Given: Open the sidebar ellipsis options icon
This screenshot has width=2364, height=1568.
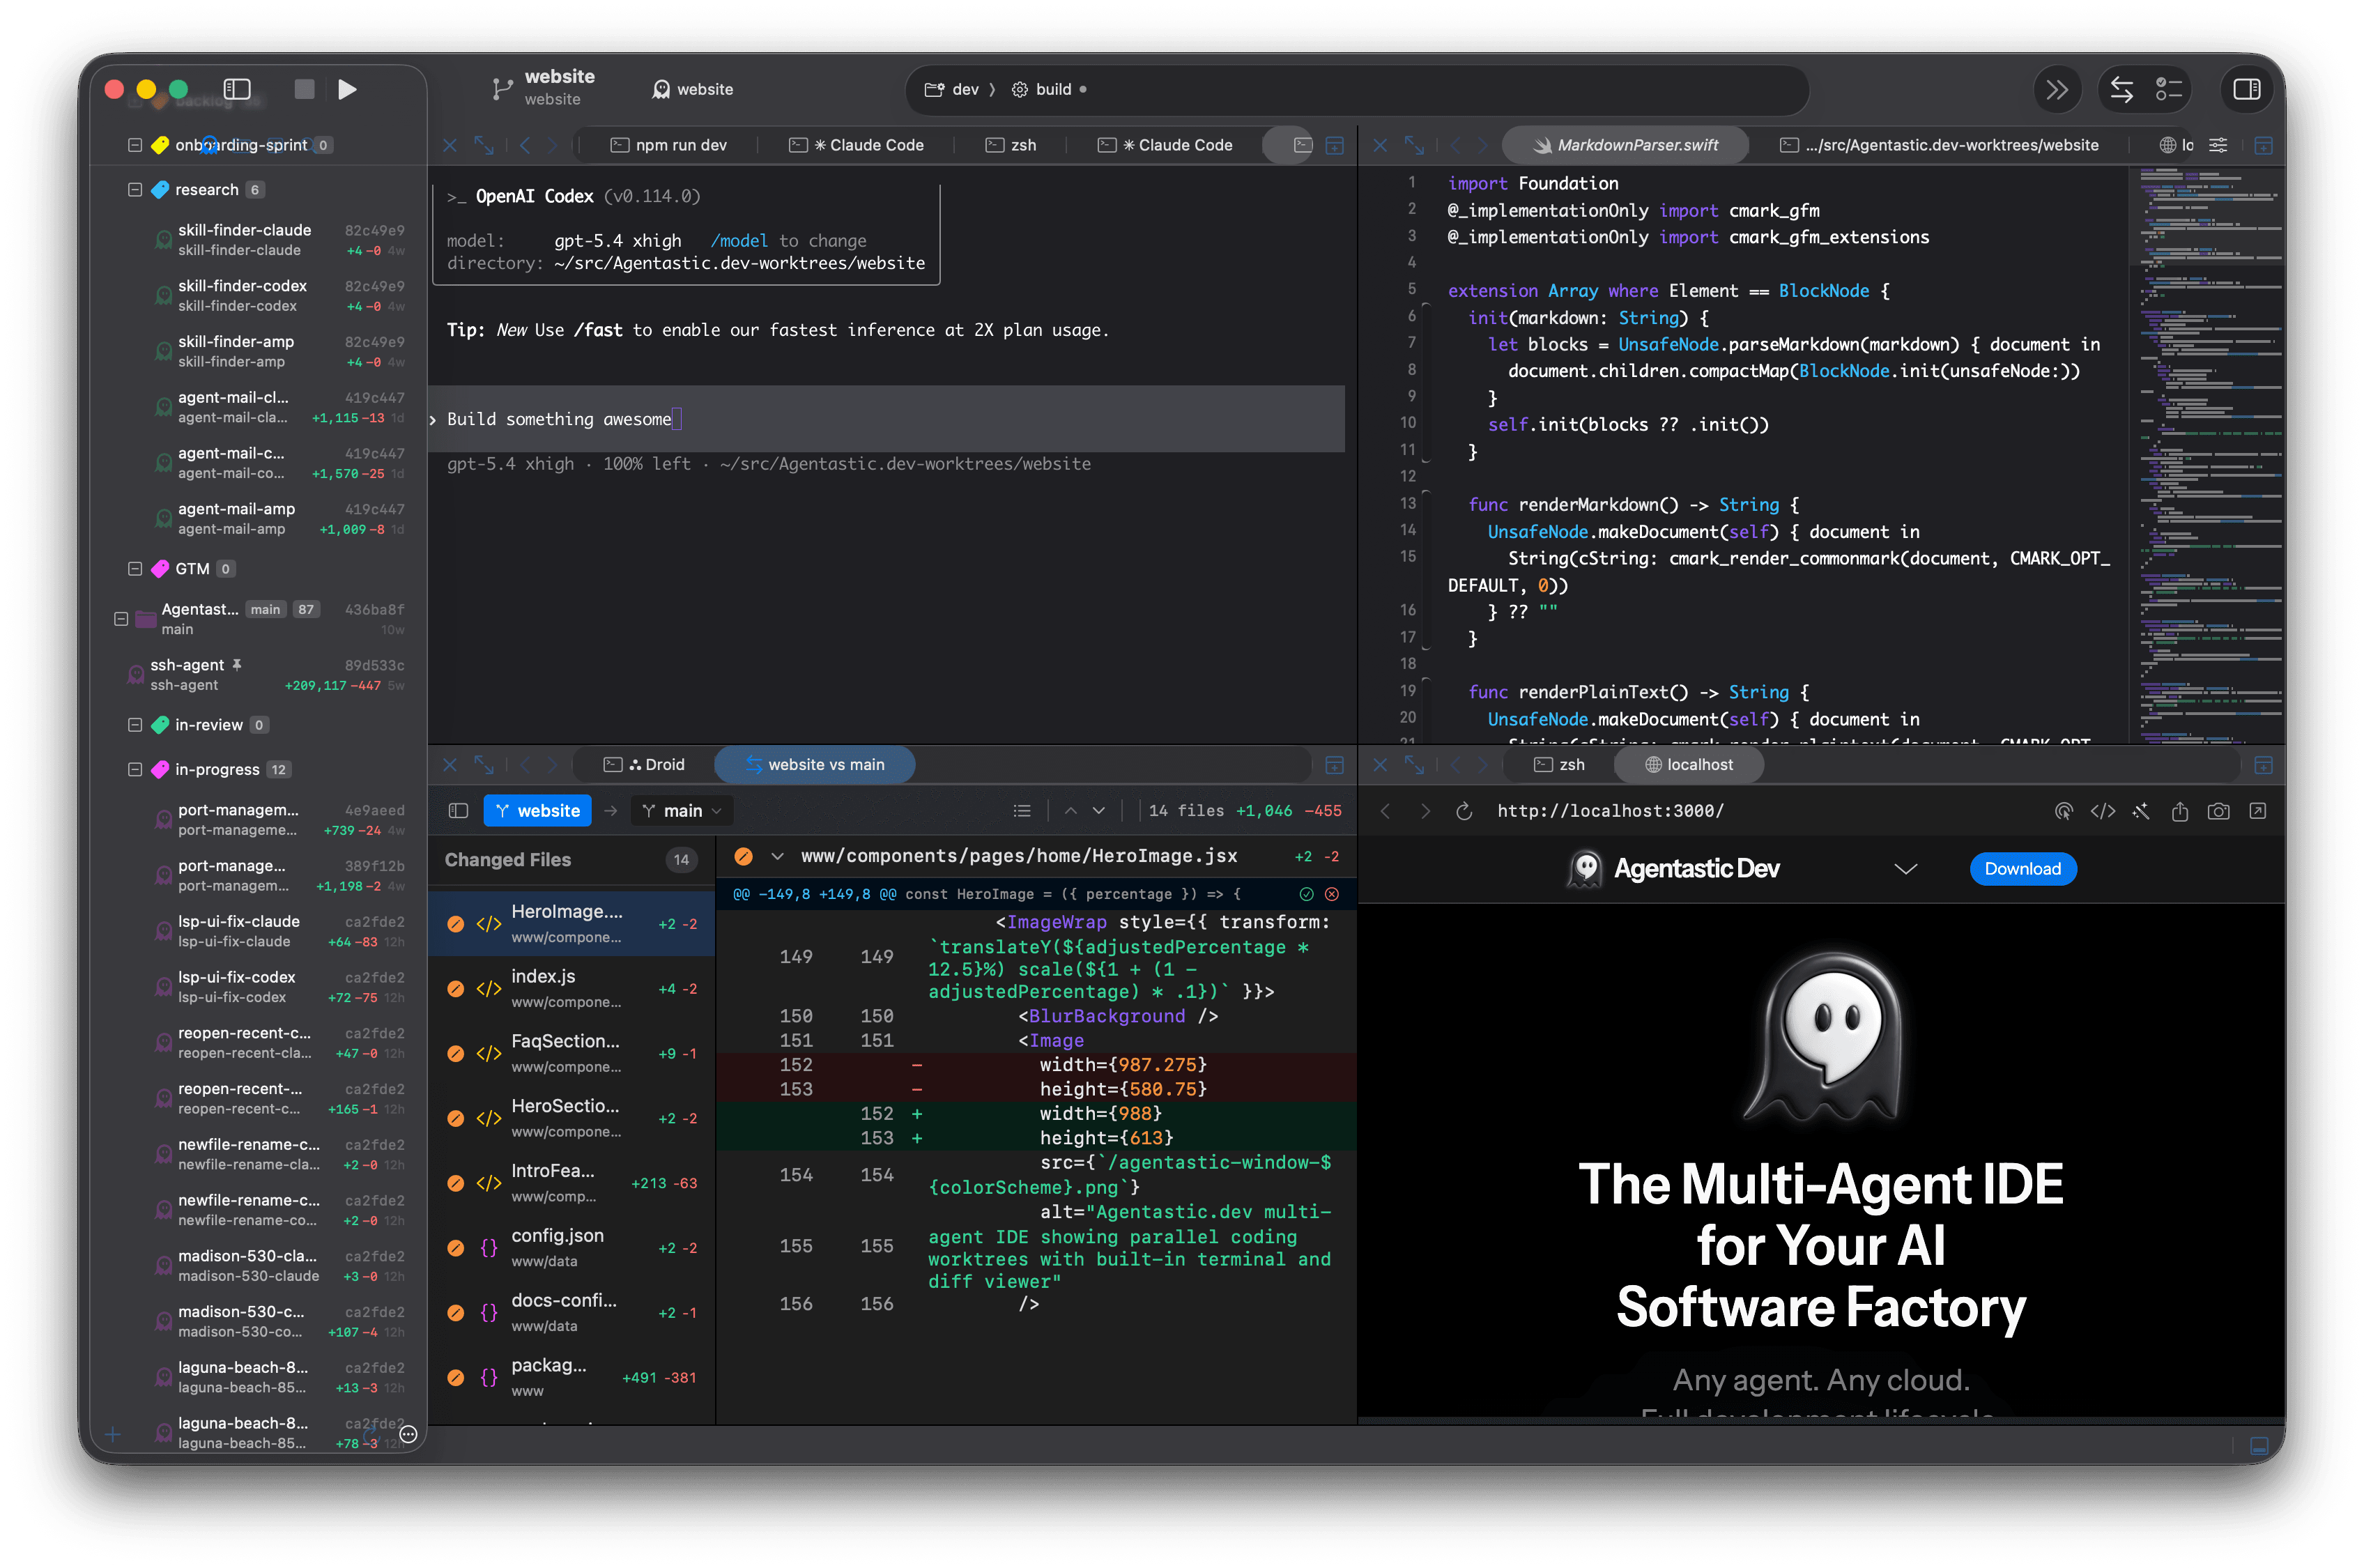Looking at the screenshot, I should point(408,1434).
